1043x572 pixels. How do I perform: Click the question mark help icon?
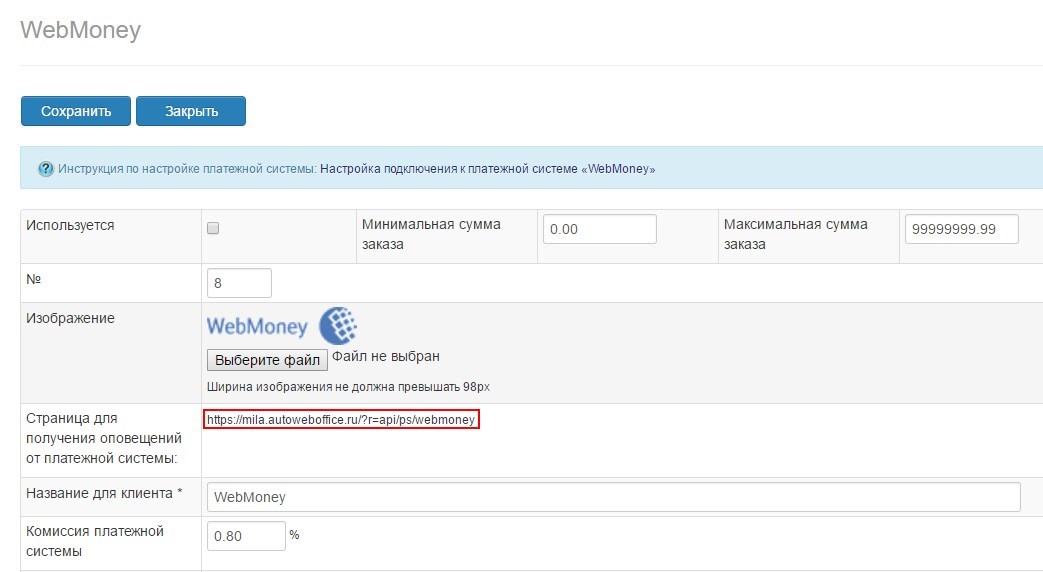[x=45, y=169]
